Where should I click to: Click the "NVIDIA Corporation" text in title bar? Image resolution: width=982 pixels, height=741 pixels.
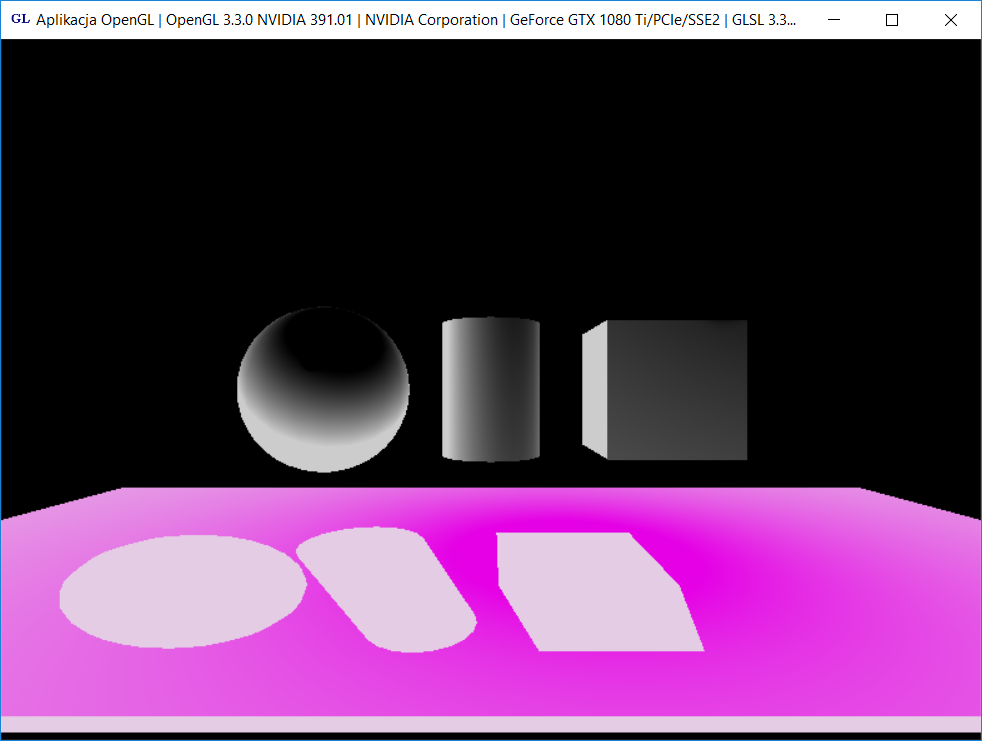(431, 20)
